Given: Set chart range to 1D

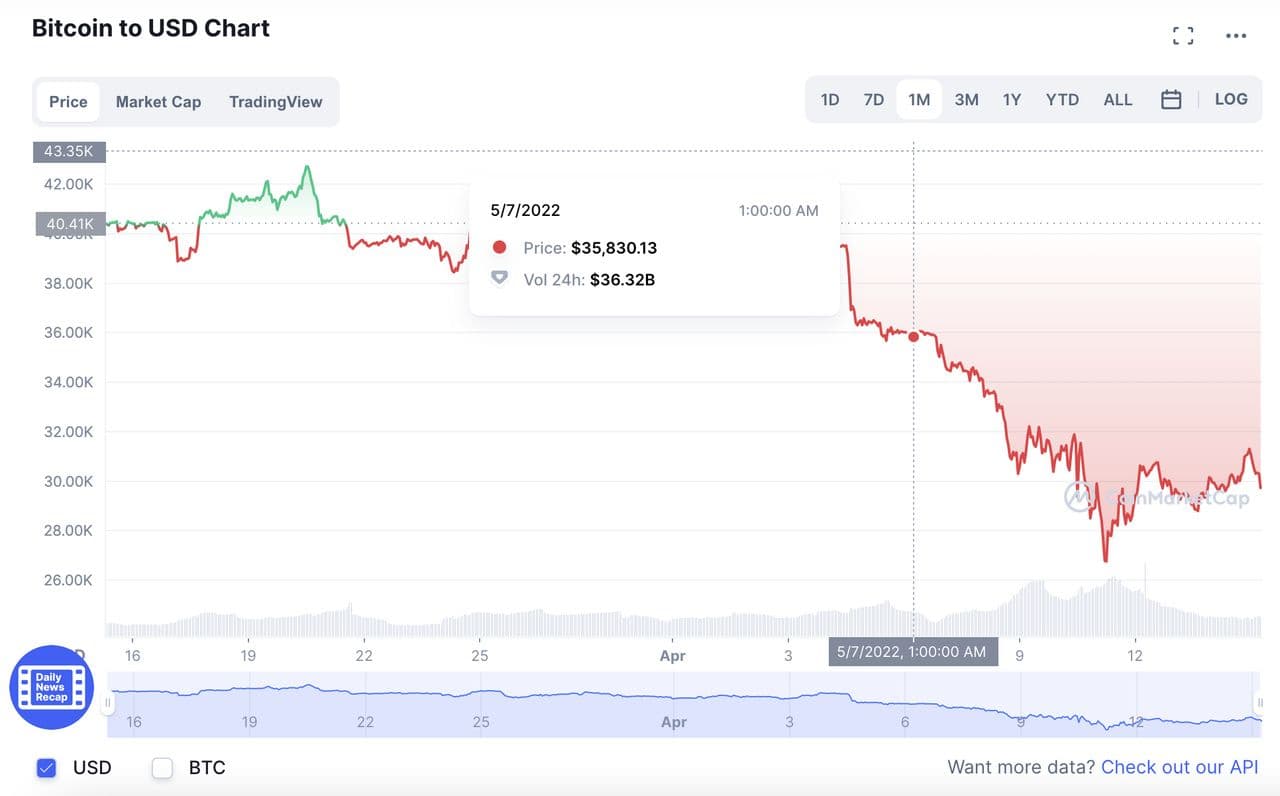Looking at the screenshot, I should point(829,100).
